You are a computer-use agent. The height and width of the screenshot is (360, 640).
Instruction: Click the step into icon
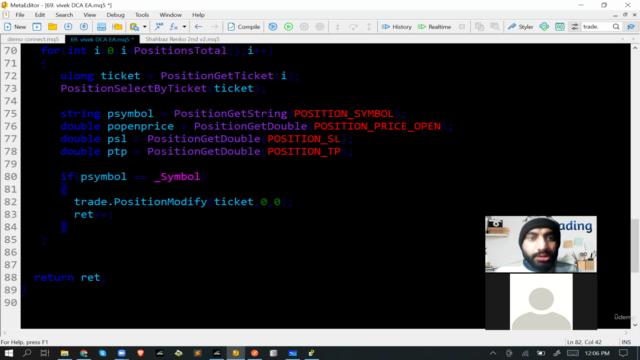[x=337, y=27]
